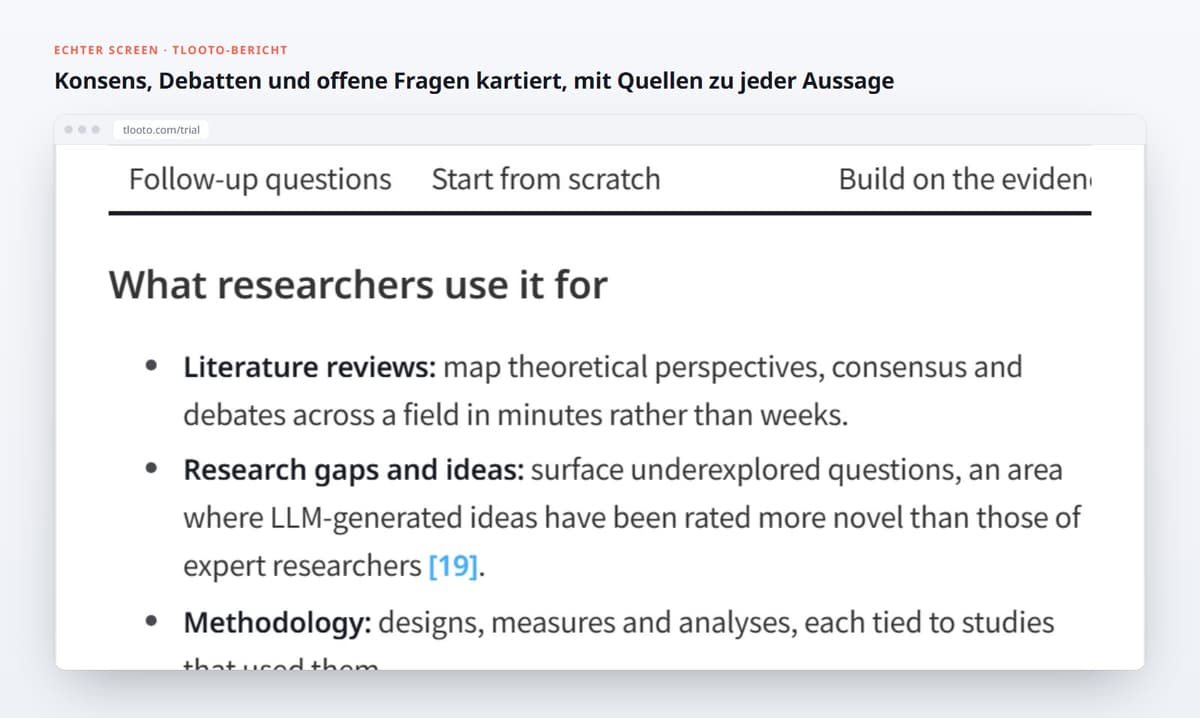Screen dimensions: 1200x718
Task: Click the orange 'ECHTER SCREEN · TLOOTO-BERICHT' label
Action: coord(171,50)
